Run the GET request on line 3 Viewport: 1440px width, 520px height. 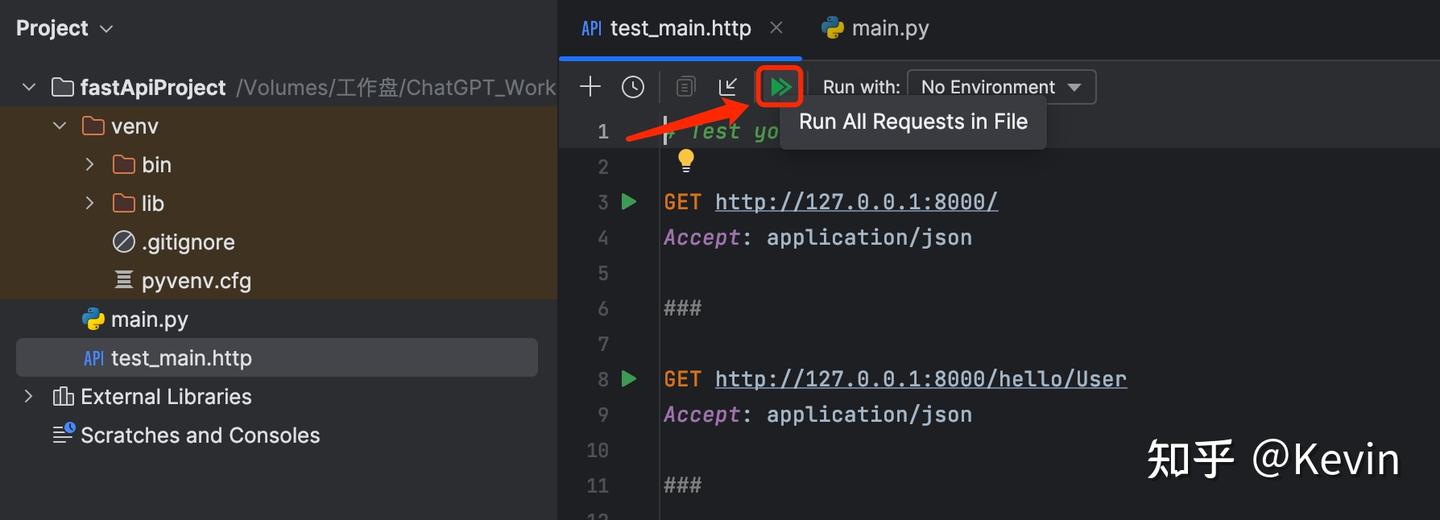[629, 202]
